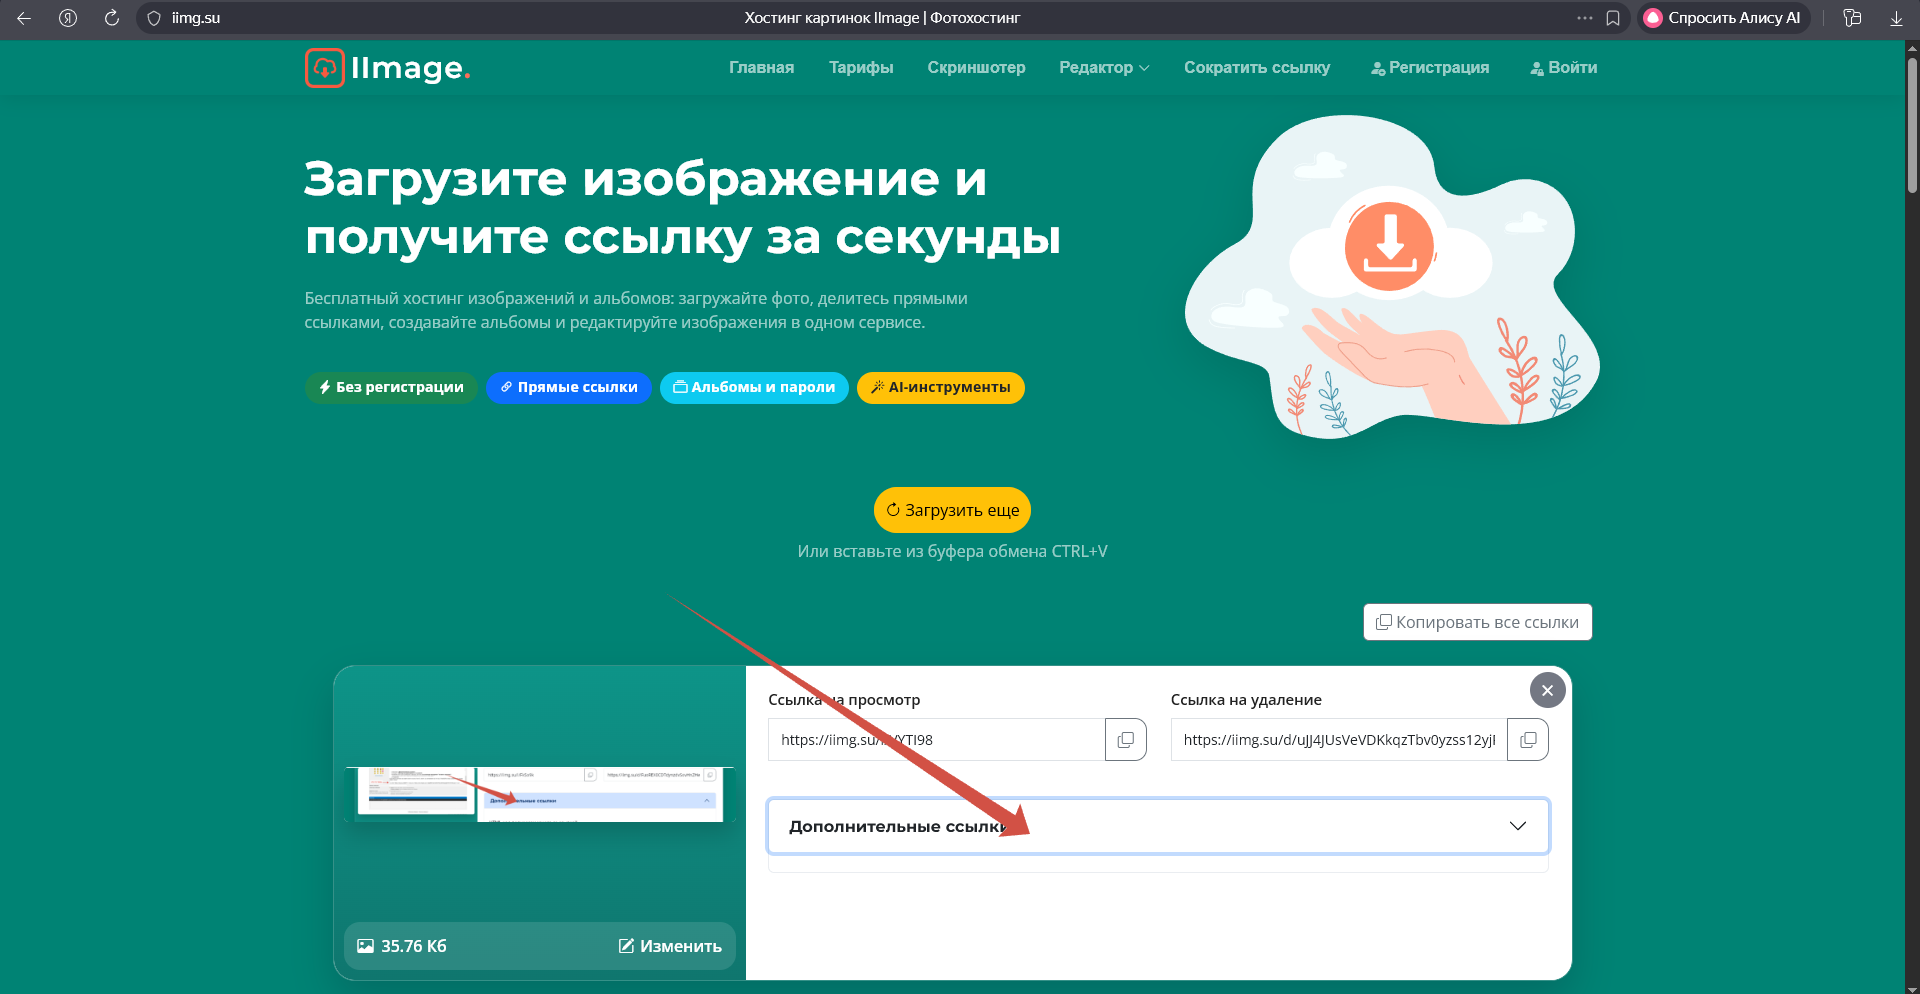Screen dimensions: 1920x994
Task: Close the uploaded image card
Action: (x=1547, y=690)
